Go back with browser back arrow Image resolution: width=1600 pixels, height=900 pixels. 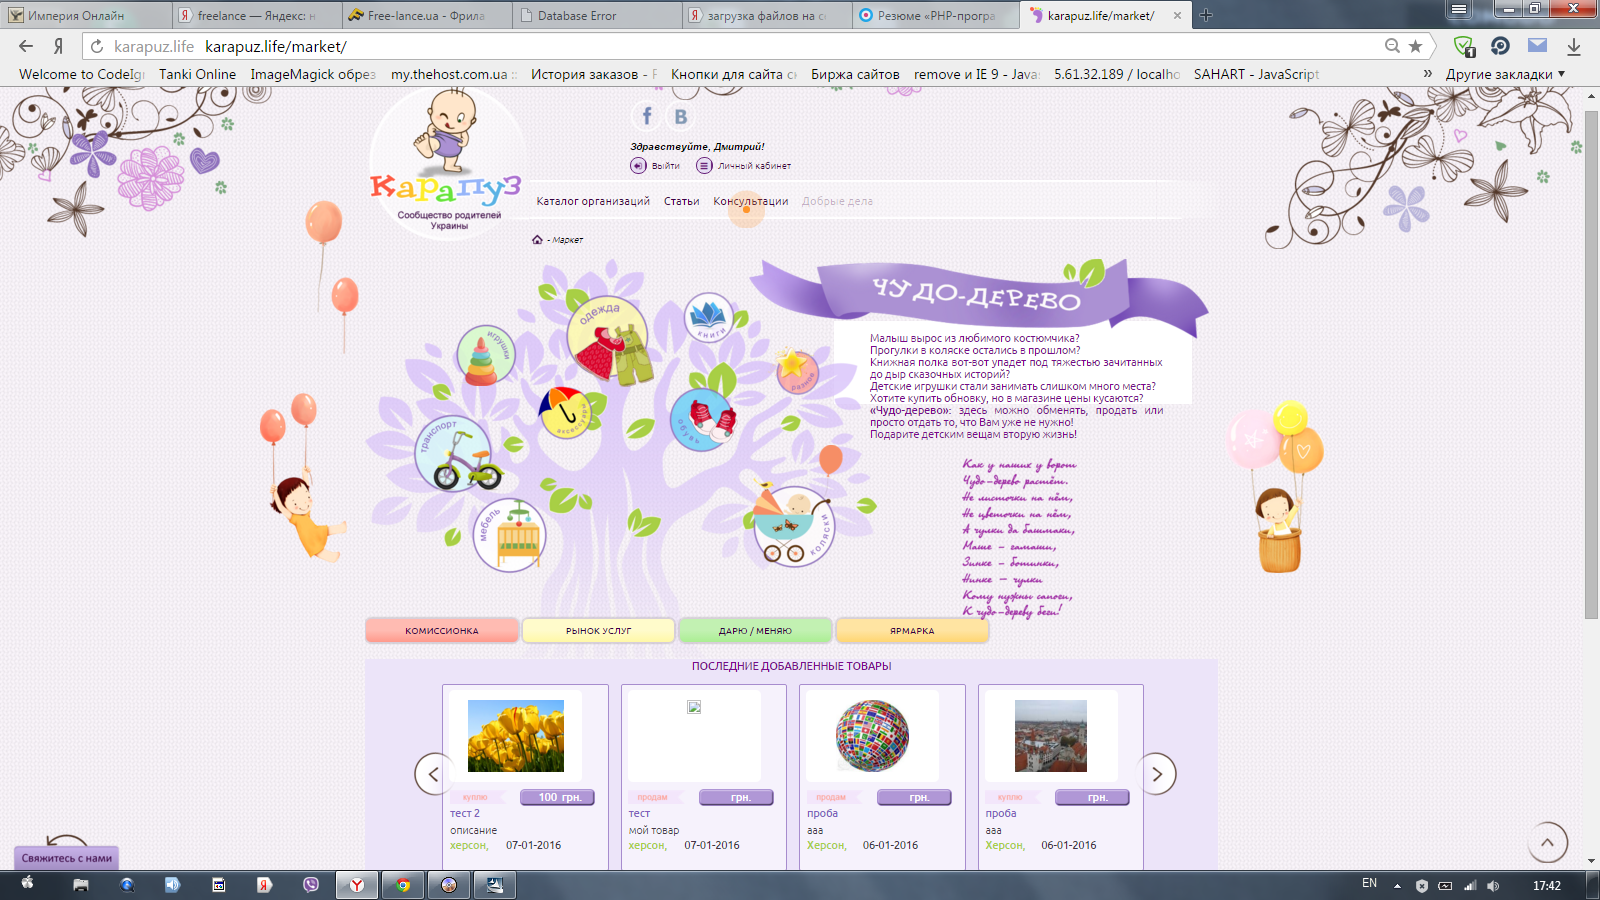point(26,46)
